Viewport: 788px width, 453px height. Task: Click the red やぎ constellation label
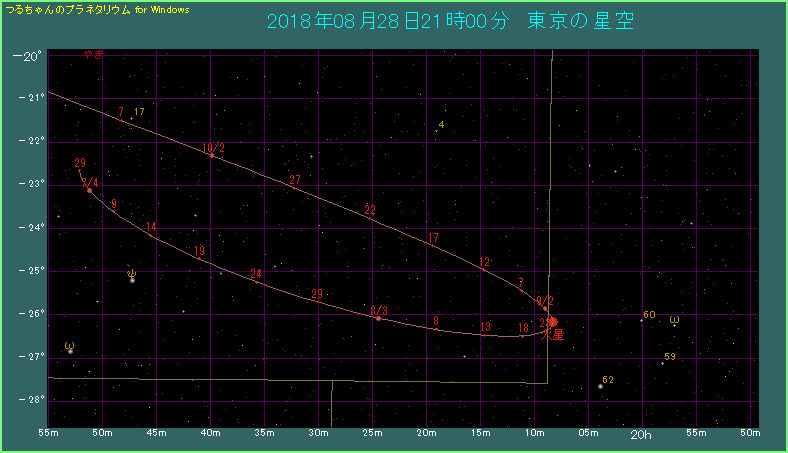tap(94, 56)
